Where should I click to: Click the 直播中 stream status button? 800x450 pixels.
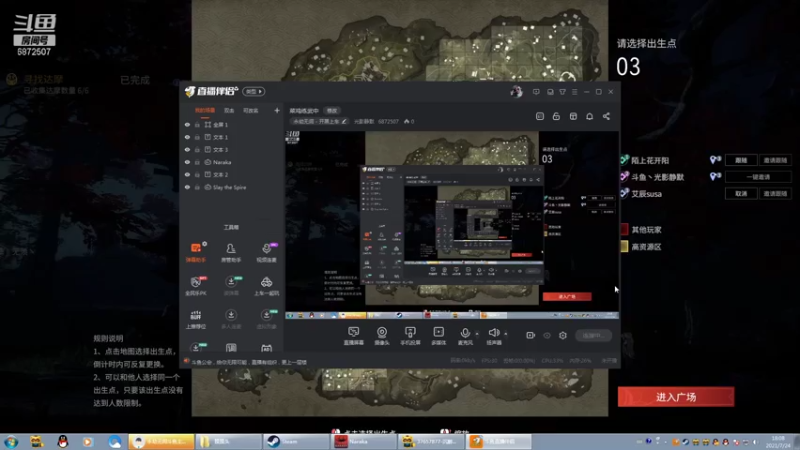click(593, 335)
